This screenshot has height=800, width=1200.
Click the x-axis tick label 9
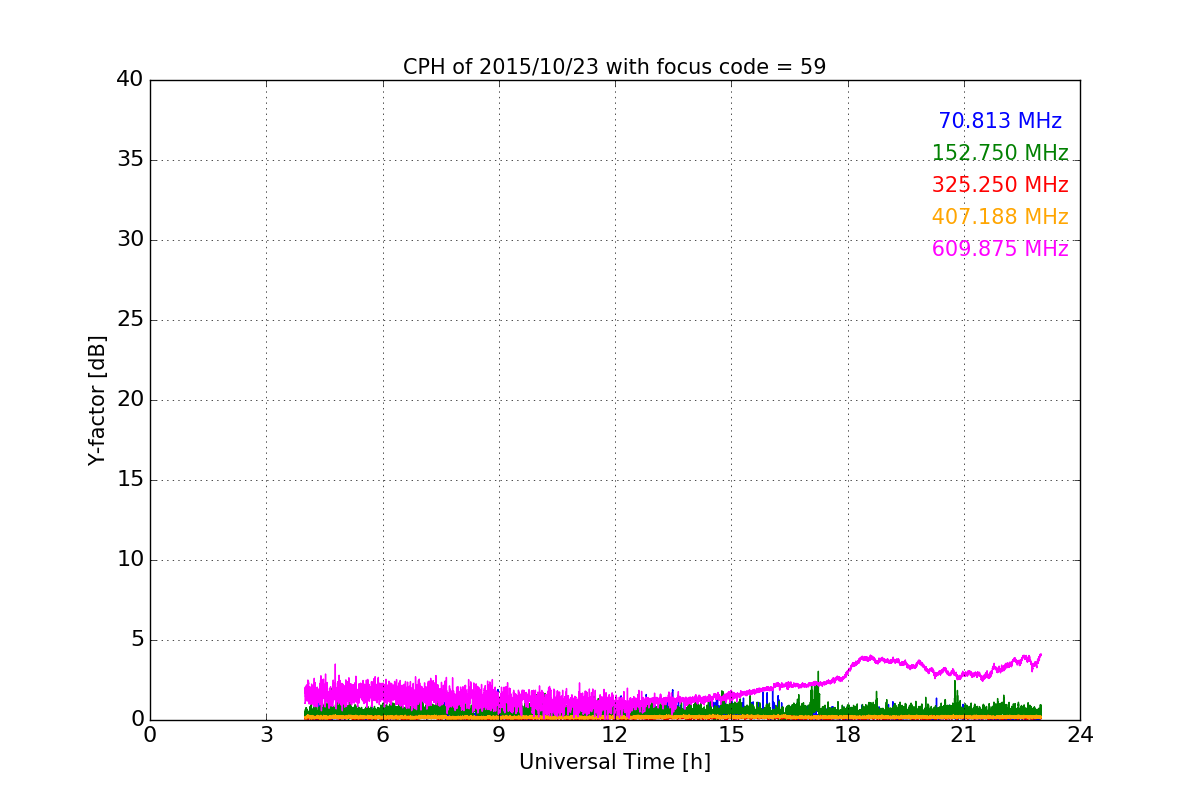499,735
